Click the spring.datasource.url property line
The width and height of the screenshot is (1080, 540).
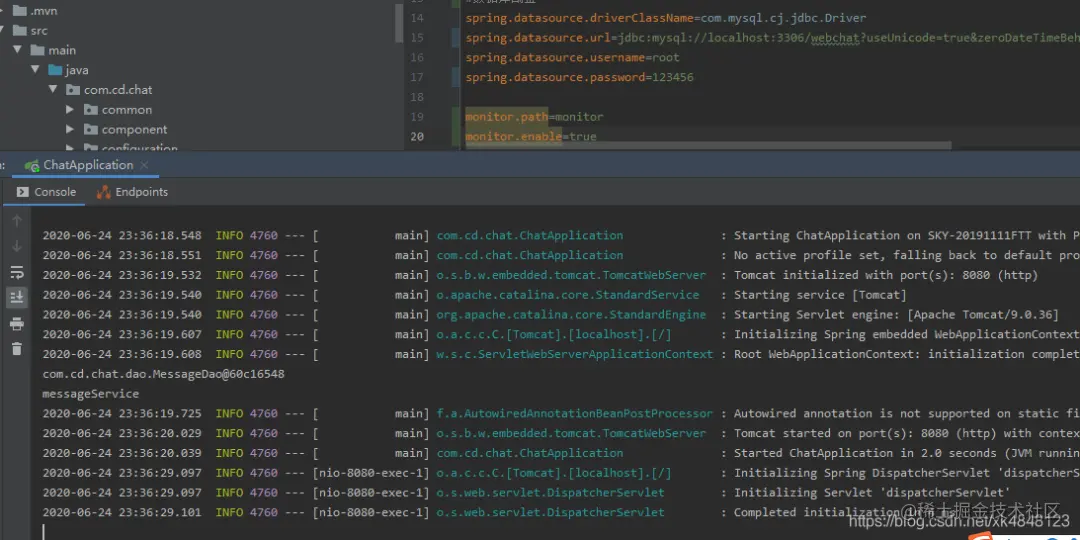[x=772, y=38]
